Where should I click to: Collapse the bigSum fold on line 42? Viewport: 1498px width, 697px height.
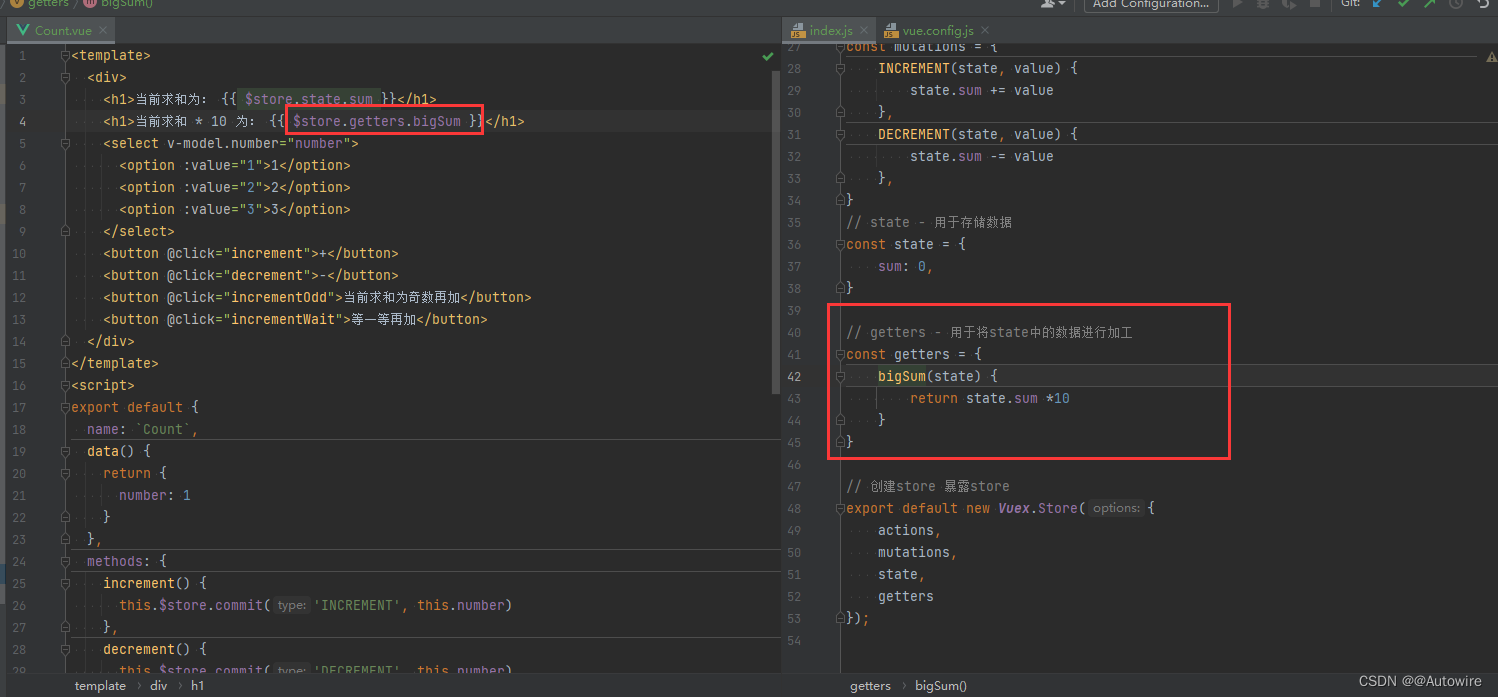point(841,377)
